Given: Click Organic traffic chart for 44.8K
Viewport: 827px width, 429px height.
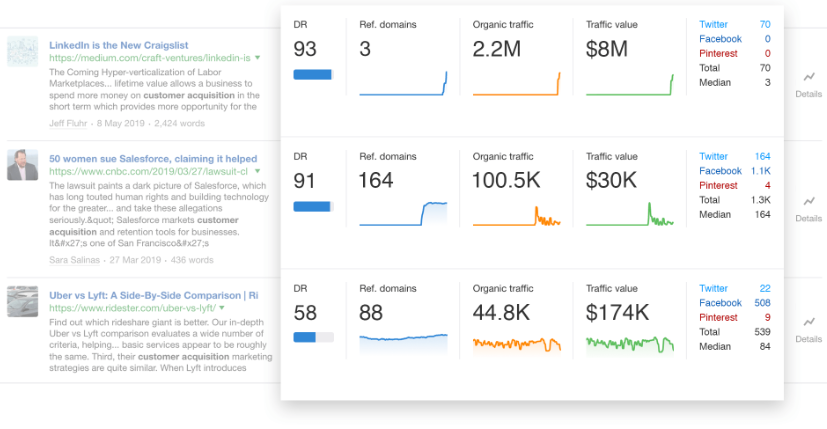Looking at the screenshot, I should pyautogui.click(x=516, y=345).
